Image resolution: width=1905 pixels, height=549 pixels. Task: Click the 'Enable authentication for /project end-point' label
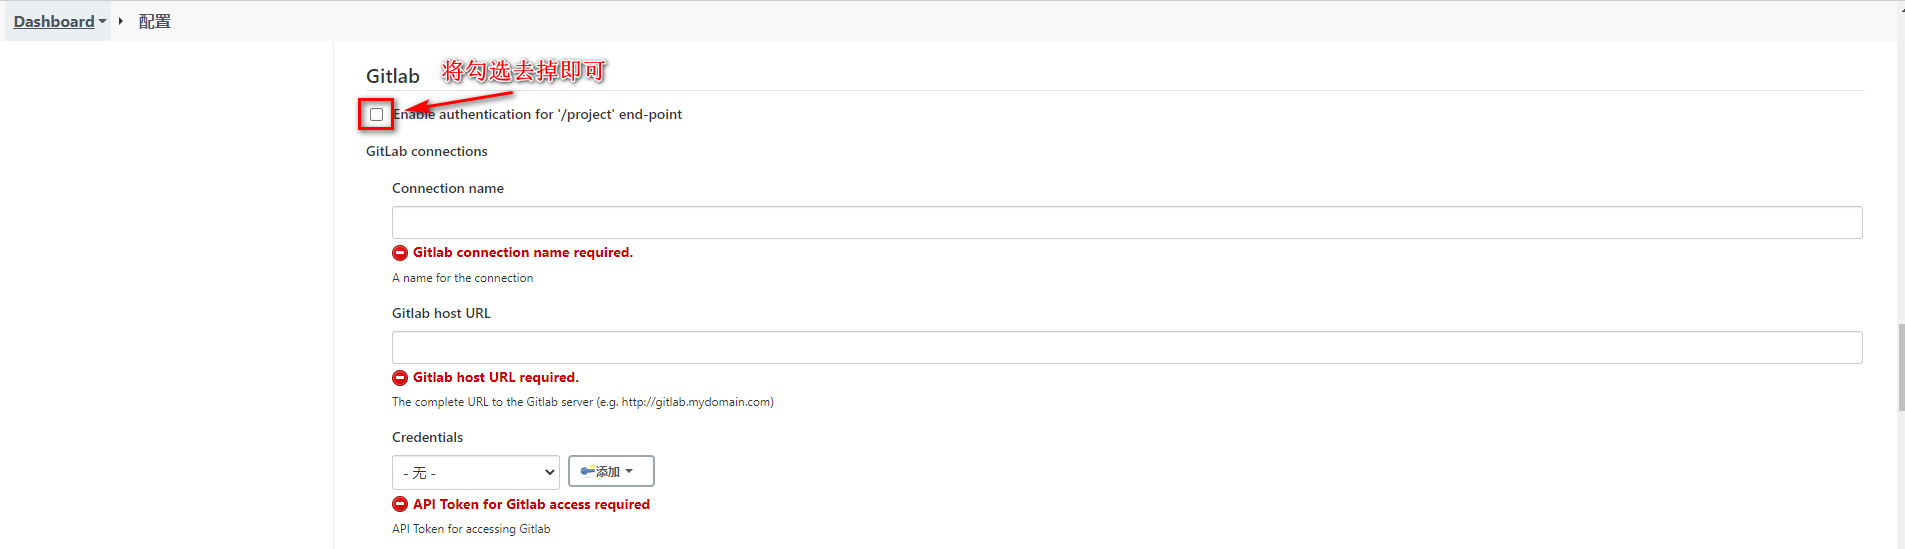(x=540, y=115)
